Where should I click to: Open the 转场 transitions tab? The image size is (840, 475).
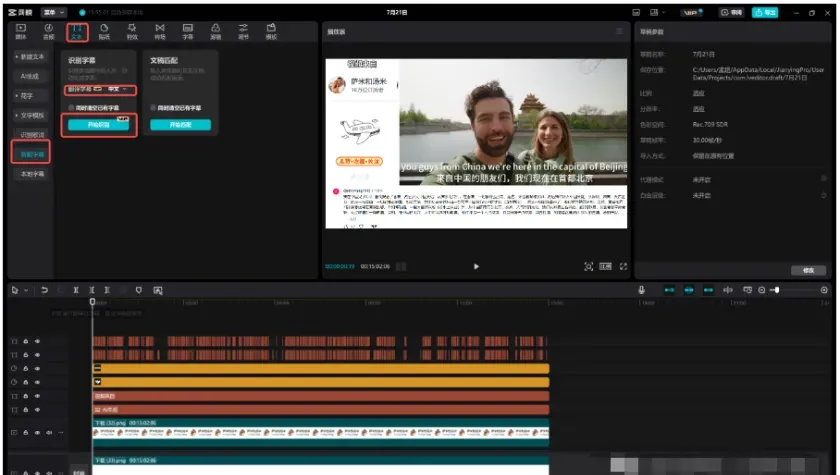click(160, 32)
